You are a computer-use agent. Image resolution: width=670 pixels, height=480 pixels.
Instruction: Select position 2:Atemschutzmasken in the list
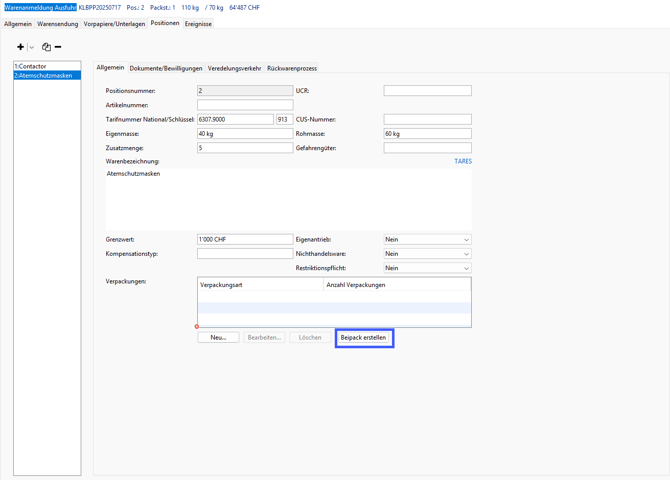pos(47,75)
